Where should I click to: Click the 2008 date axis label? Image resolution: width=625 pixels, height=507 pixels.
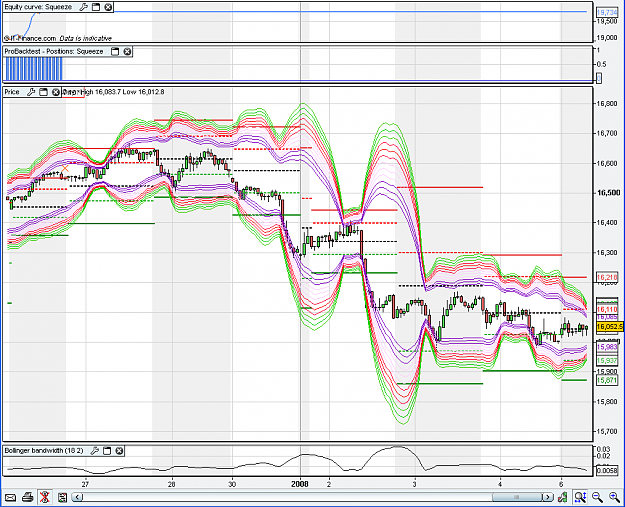300,484
